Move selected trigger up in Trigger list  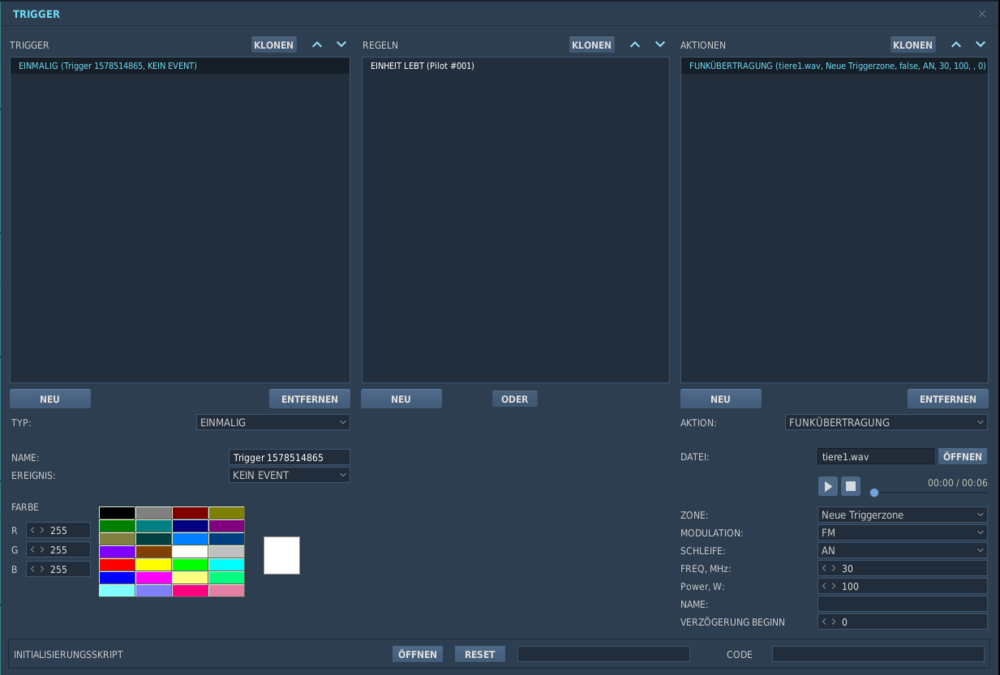[317, 45]
